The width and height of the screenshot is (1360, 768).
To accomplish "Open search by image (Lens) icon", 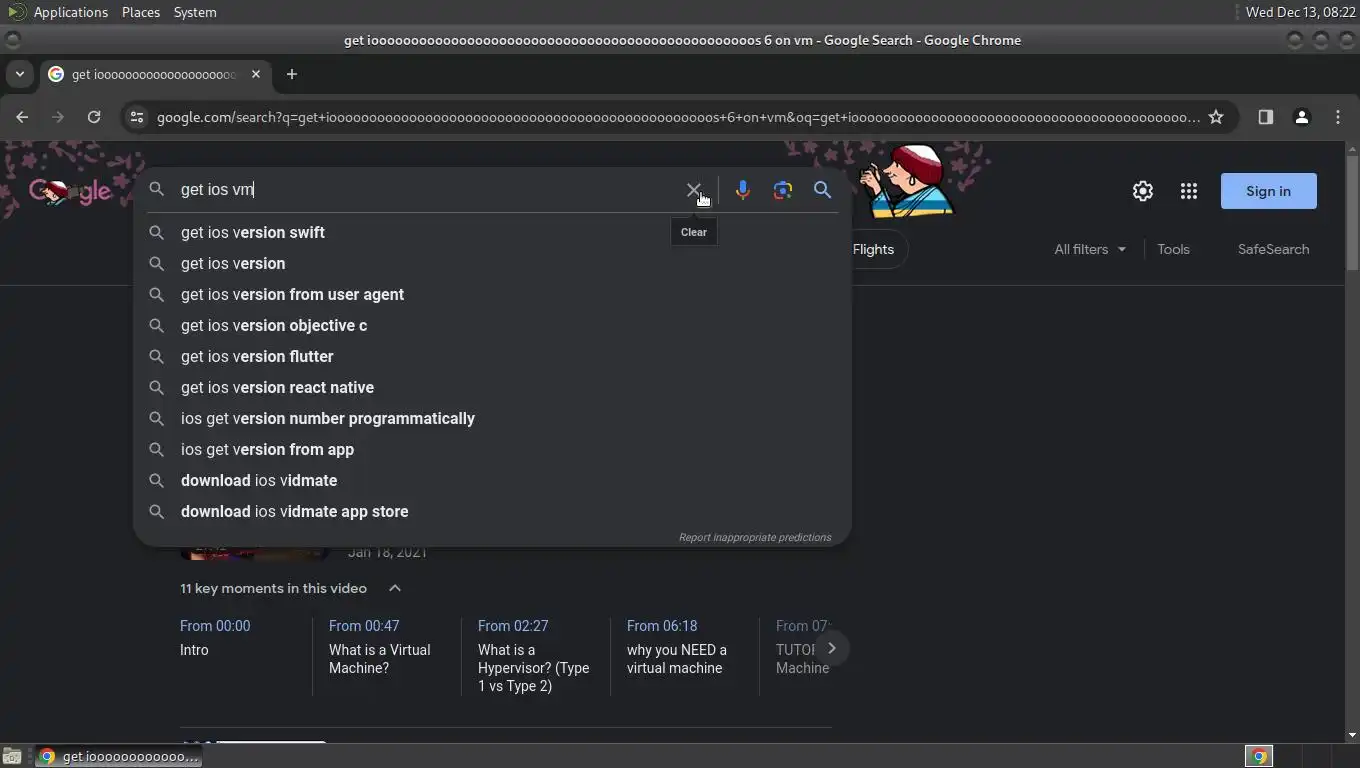I will (x=782, y=190).
